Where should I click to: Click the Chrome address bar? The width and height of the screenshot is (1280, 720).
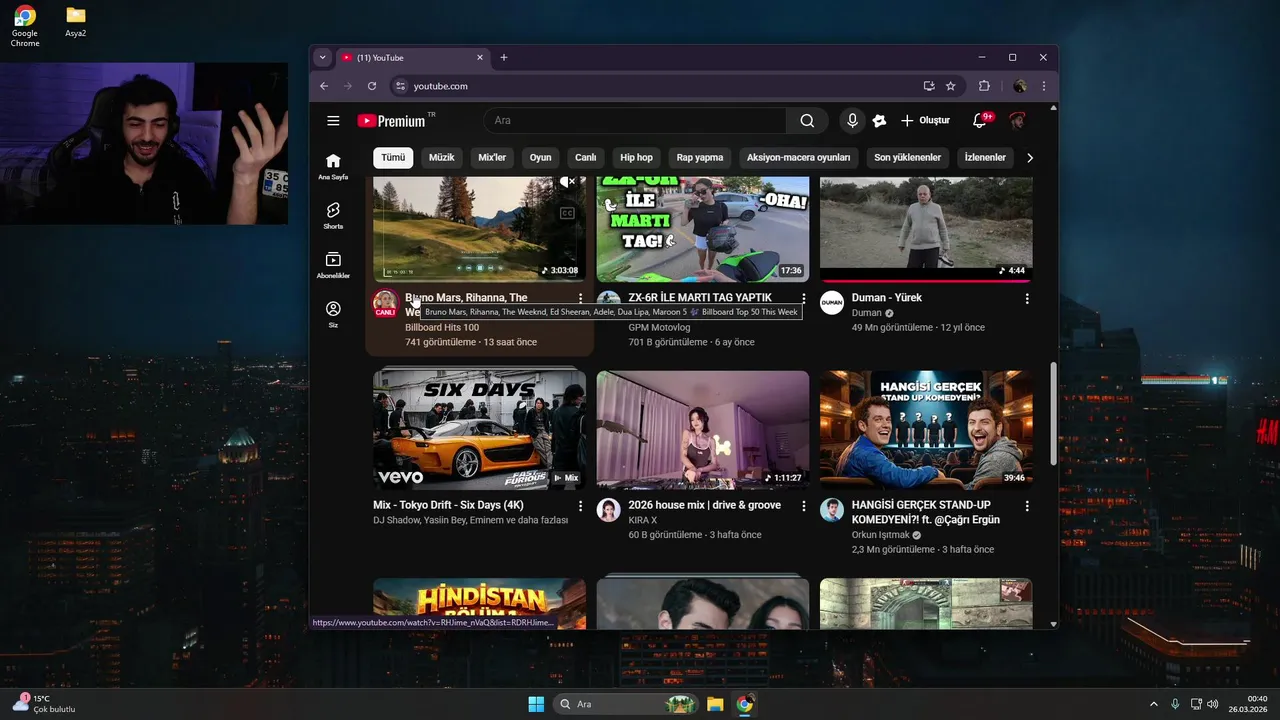click(x=660, y=86)
